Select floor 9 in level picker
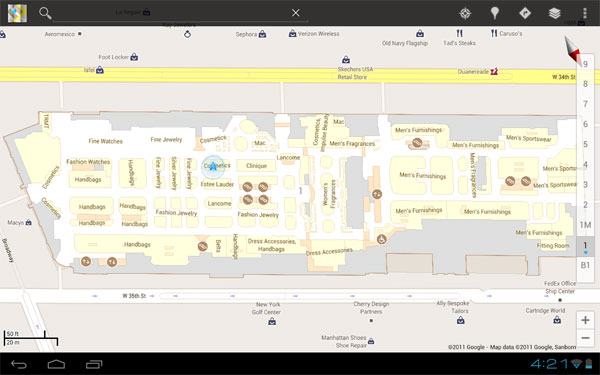The width and height of the screenshot is (600, 375). click(x=585, y=64)
